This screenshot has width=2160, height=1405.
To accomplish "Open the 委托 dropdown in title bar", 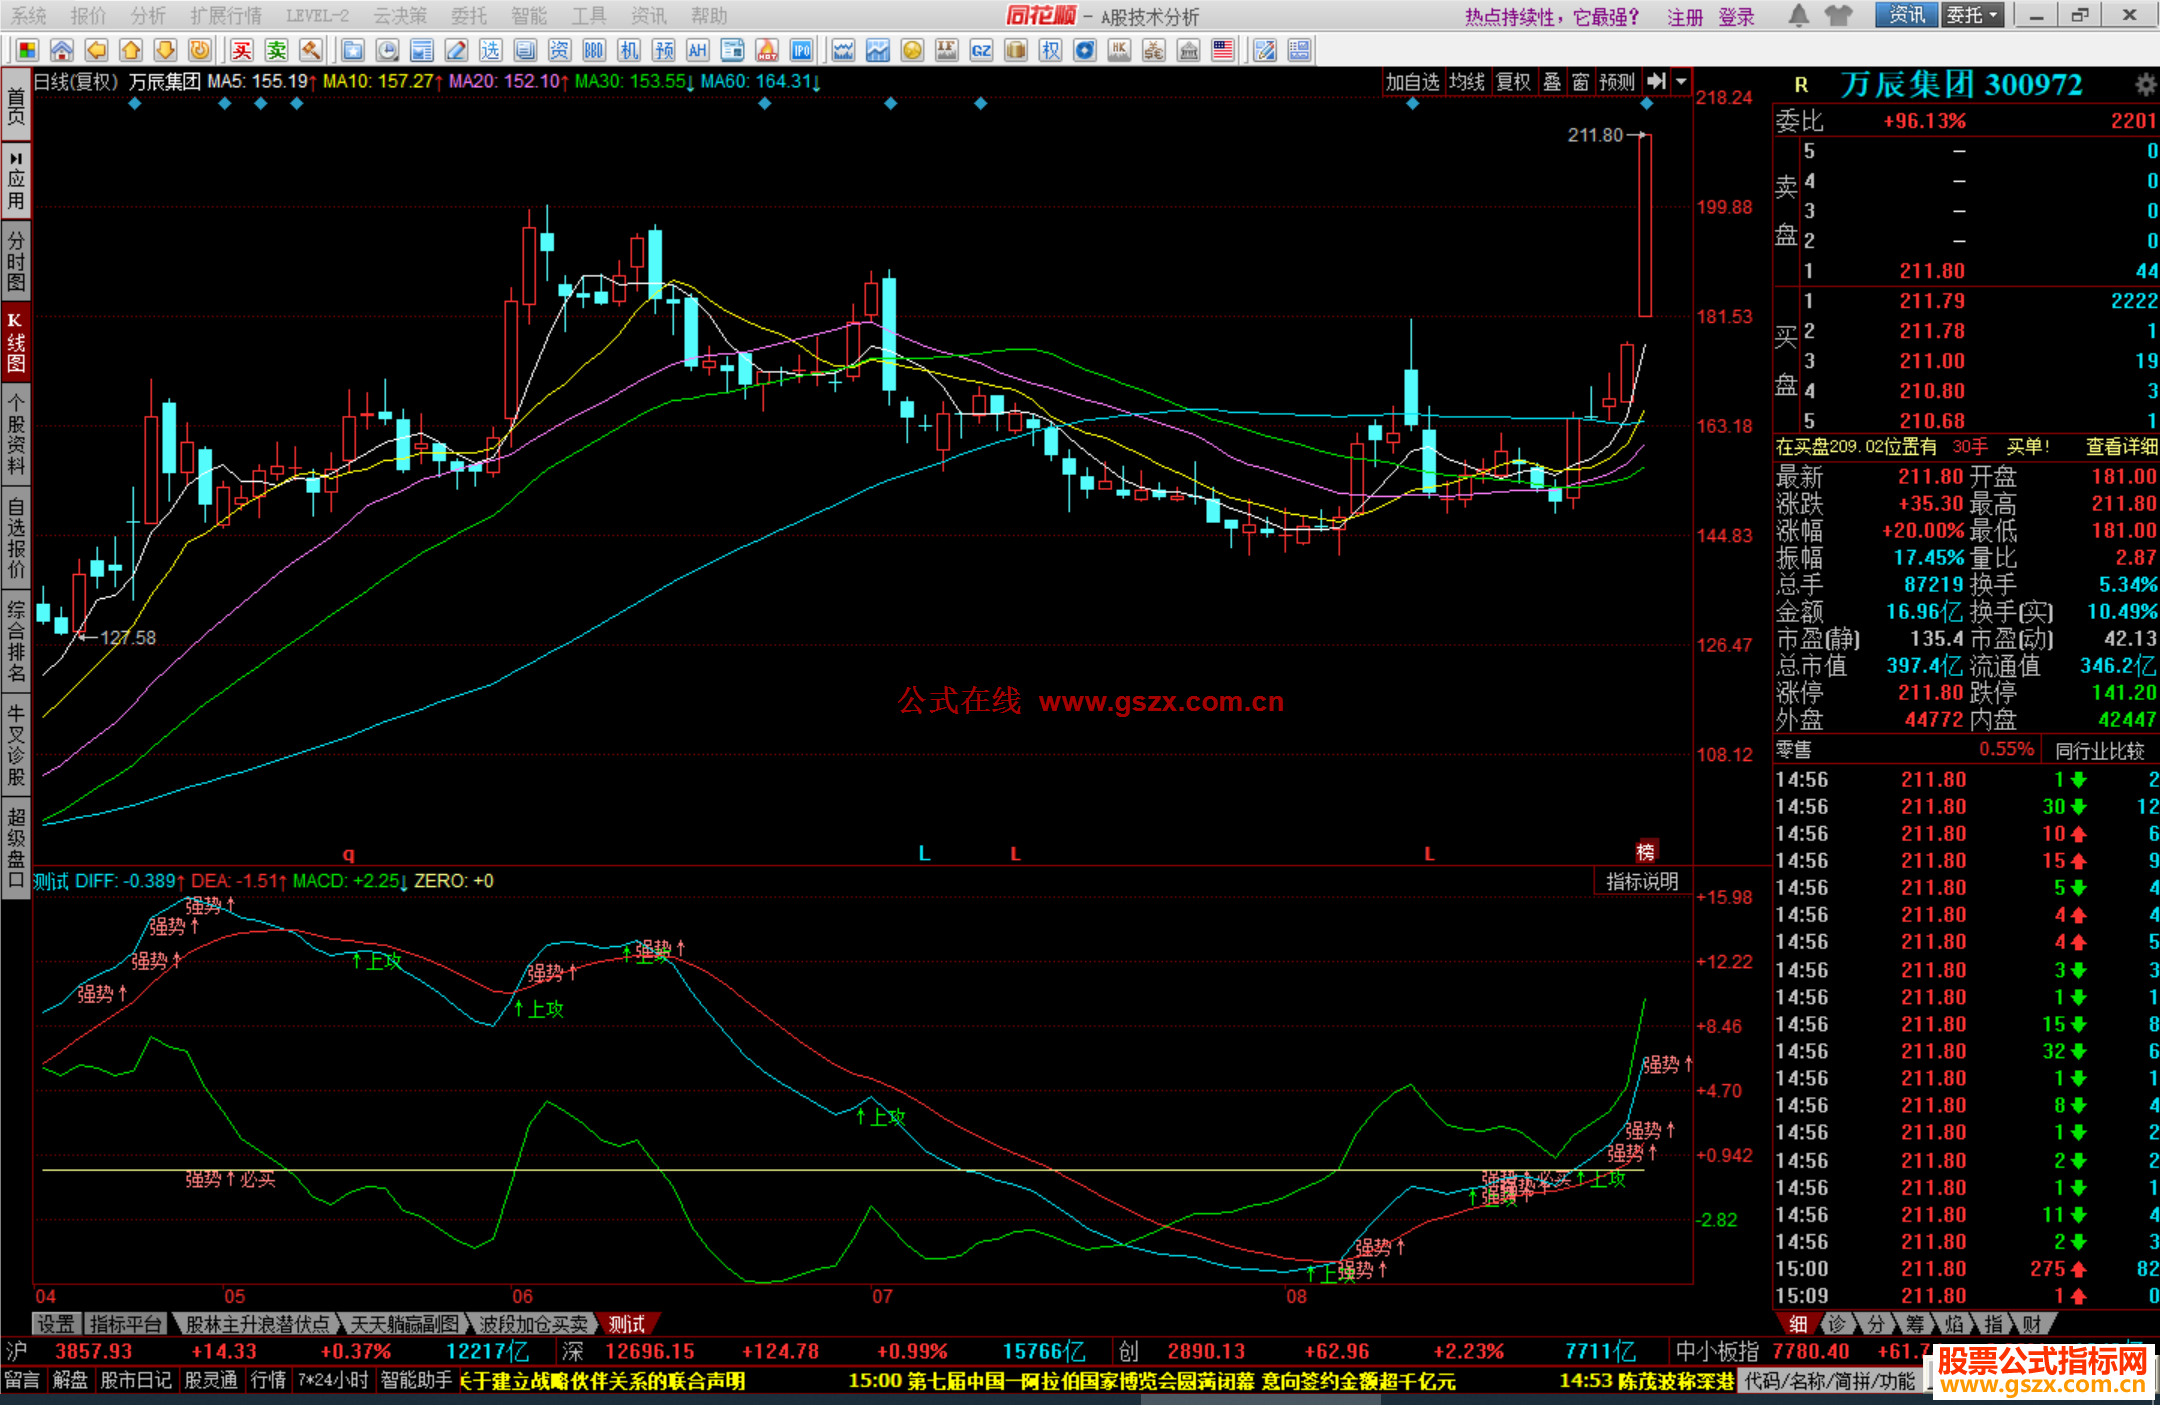I will coord(1972,15).
